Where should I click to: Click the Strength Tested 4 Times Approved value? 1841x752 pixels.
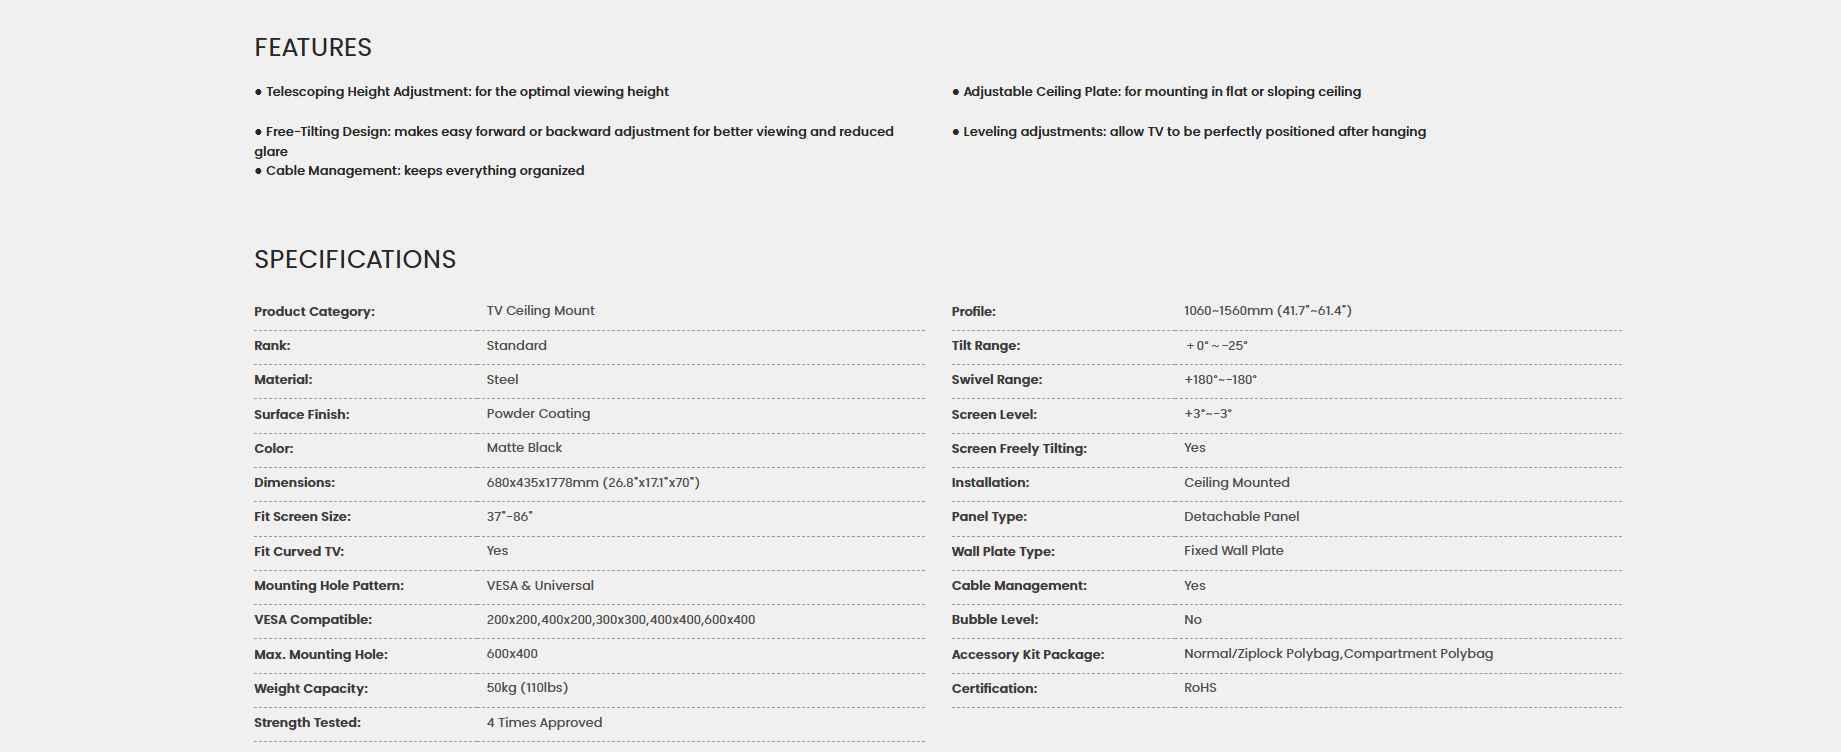tap(544, 723)
